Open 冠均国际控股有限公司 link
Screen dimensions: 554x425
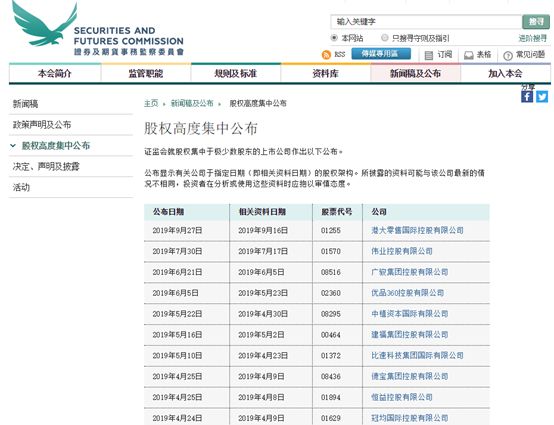point(409,418)
